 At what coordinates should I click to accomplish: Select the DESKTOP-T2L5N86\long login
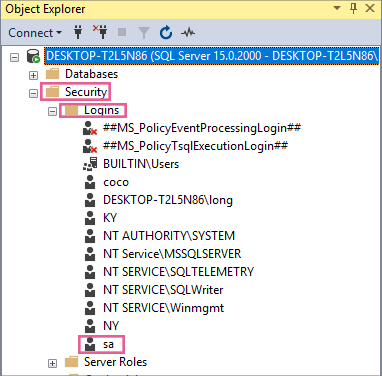(168, 200)
